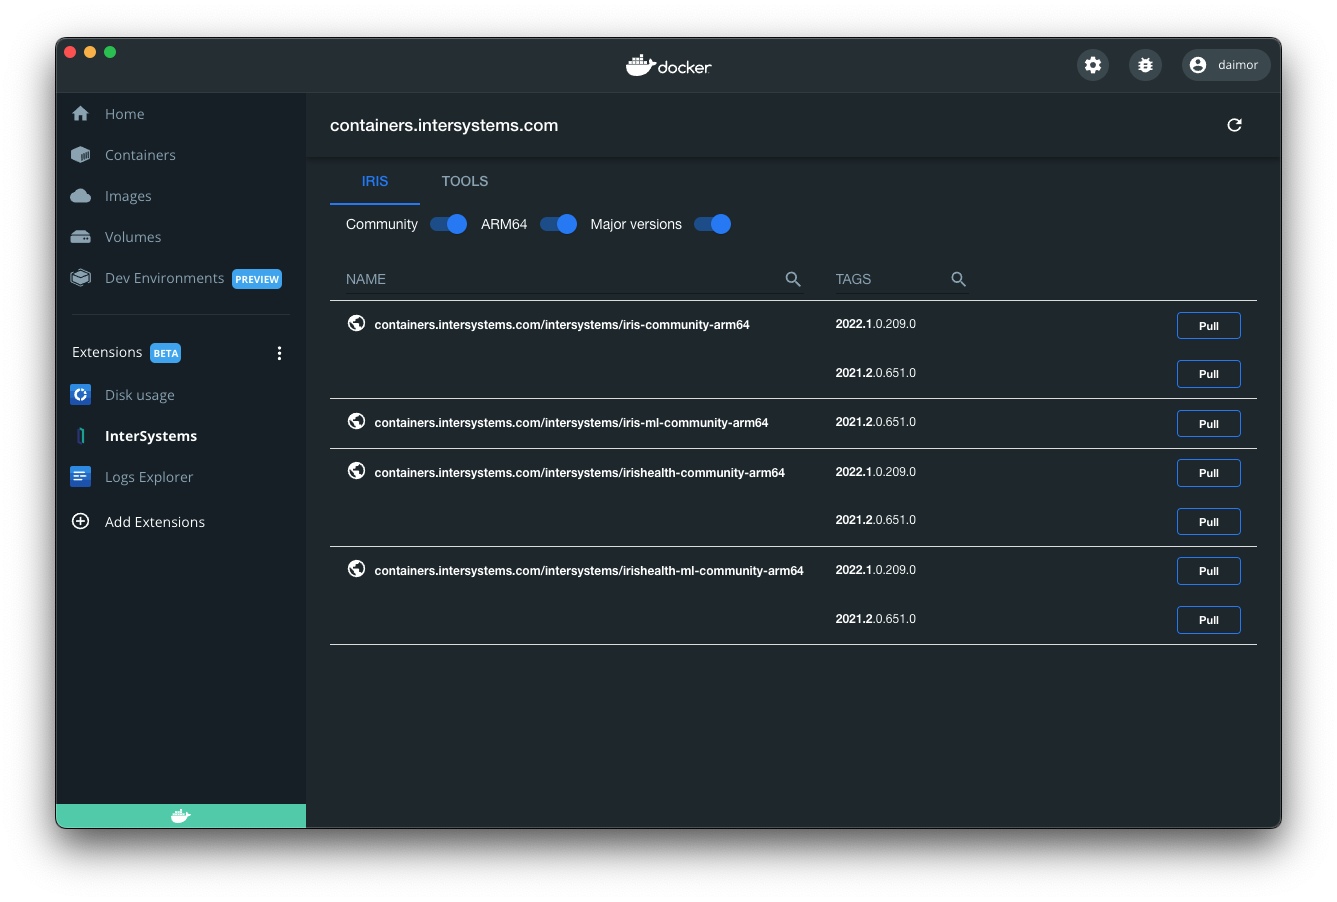Pull irishealth-ml-community-arm64 tag 2022.1.0.209.0

point(1208,571)
